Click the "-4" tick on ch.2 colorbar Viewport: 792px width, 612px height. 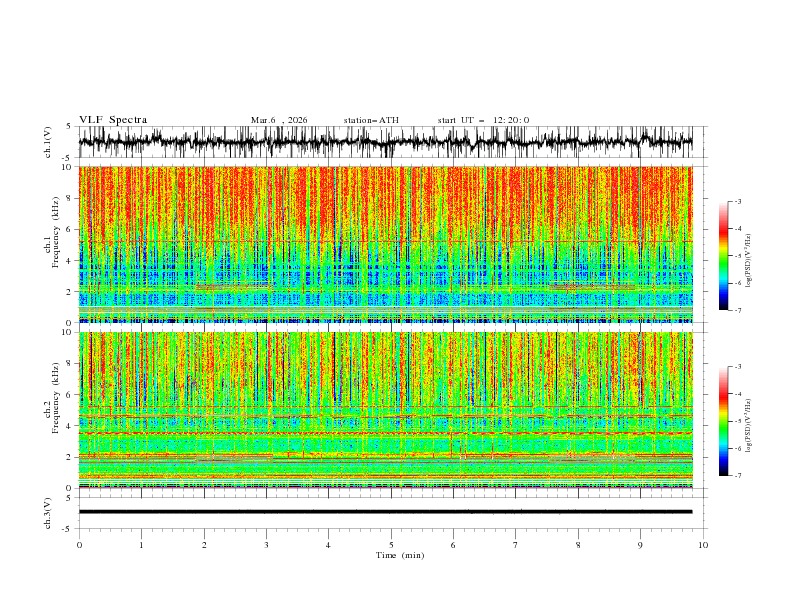tap(737, 394)
